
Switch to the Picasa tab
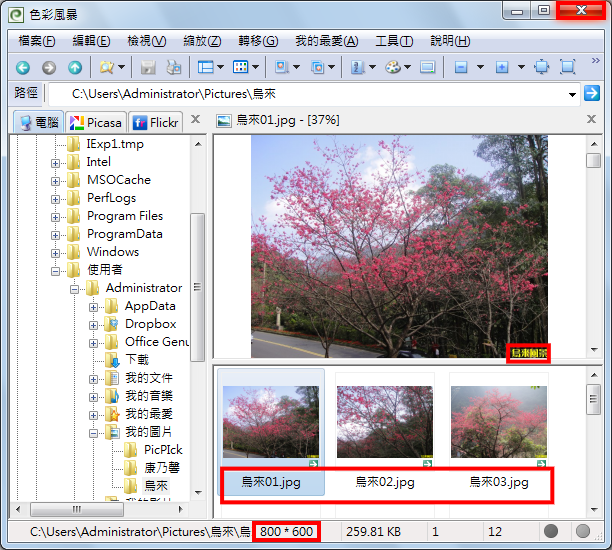[x=96, y=123]
